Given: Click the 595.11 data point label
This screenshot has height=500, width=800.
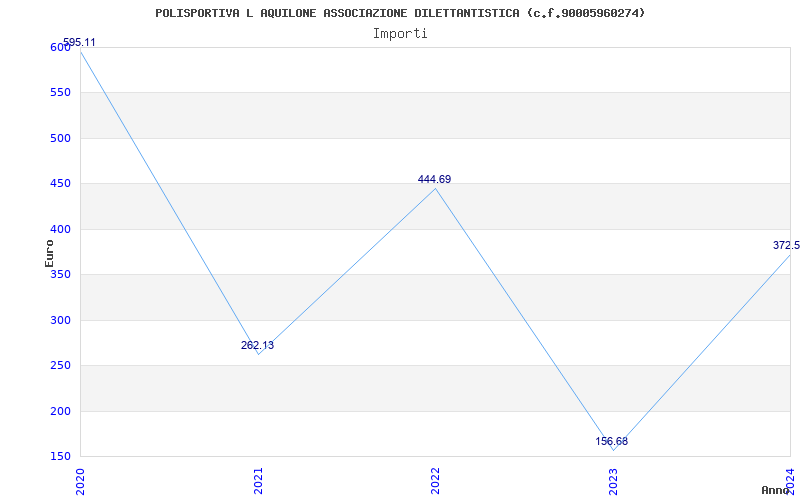Looking at the screenshot, I should tap(79, 42).
